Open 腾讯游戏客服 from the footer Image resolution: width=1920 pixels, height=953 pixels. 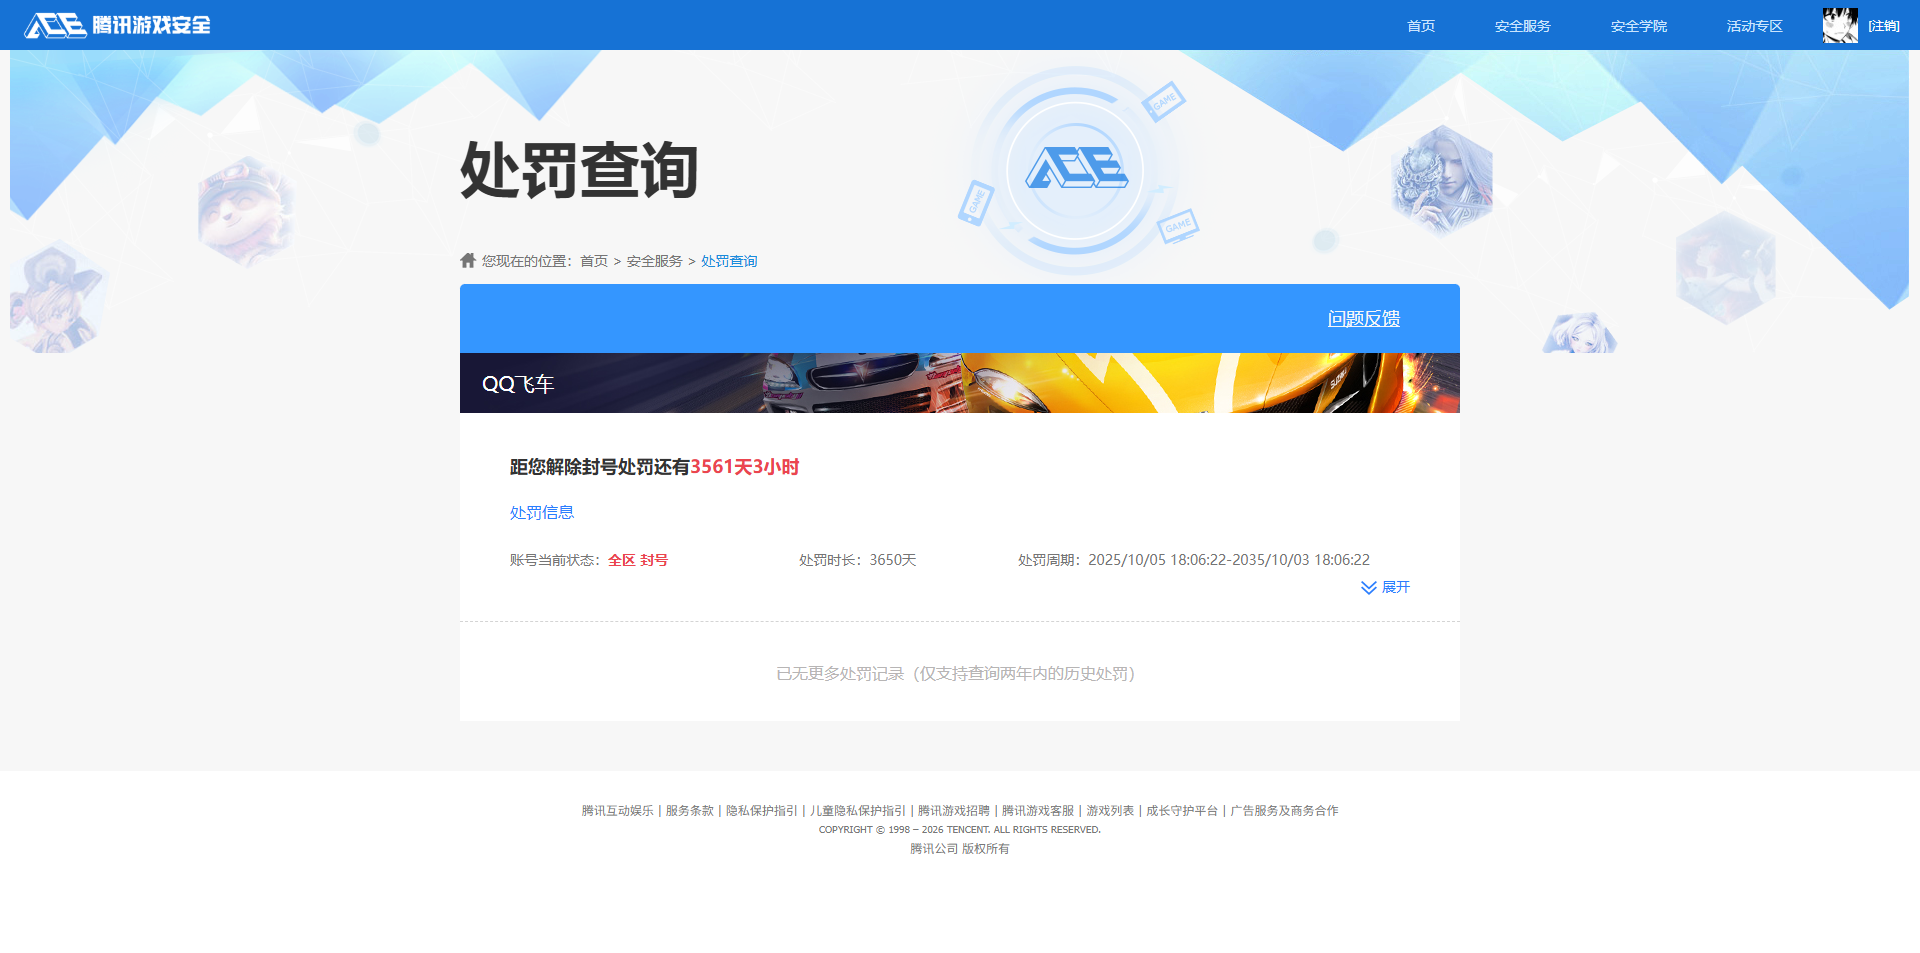(x=1037, y=811)
